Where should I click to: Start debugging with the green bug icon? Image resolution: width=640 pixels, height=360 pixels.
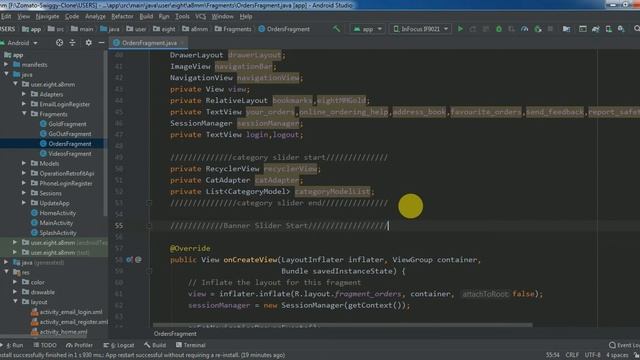(499, 29)
